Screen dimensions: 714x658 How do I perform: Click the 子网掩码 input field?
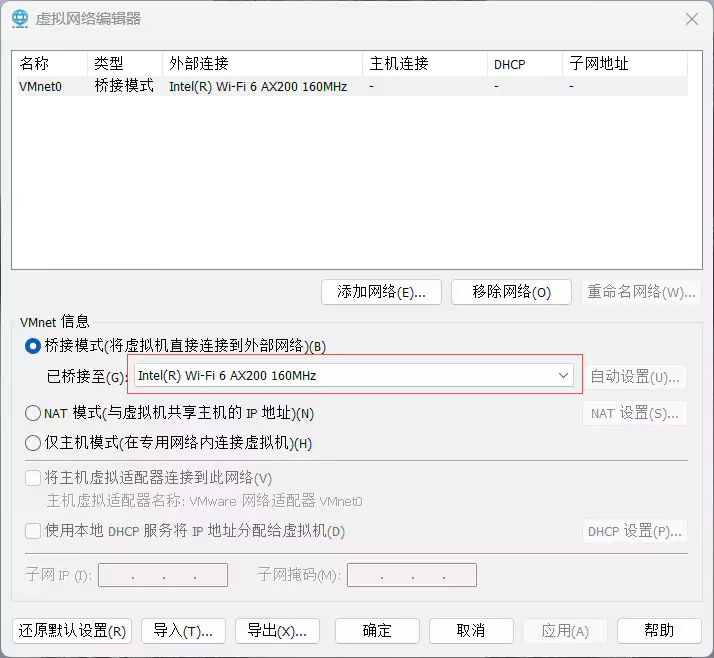point(412,575)
